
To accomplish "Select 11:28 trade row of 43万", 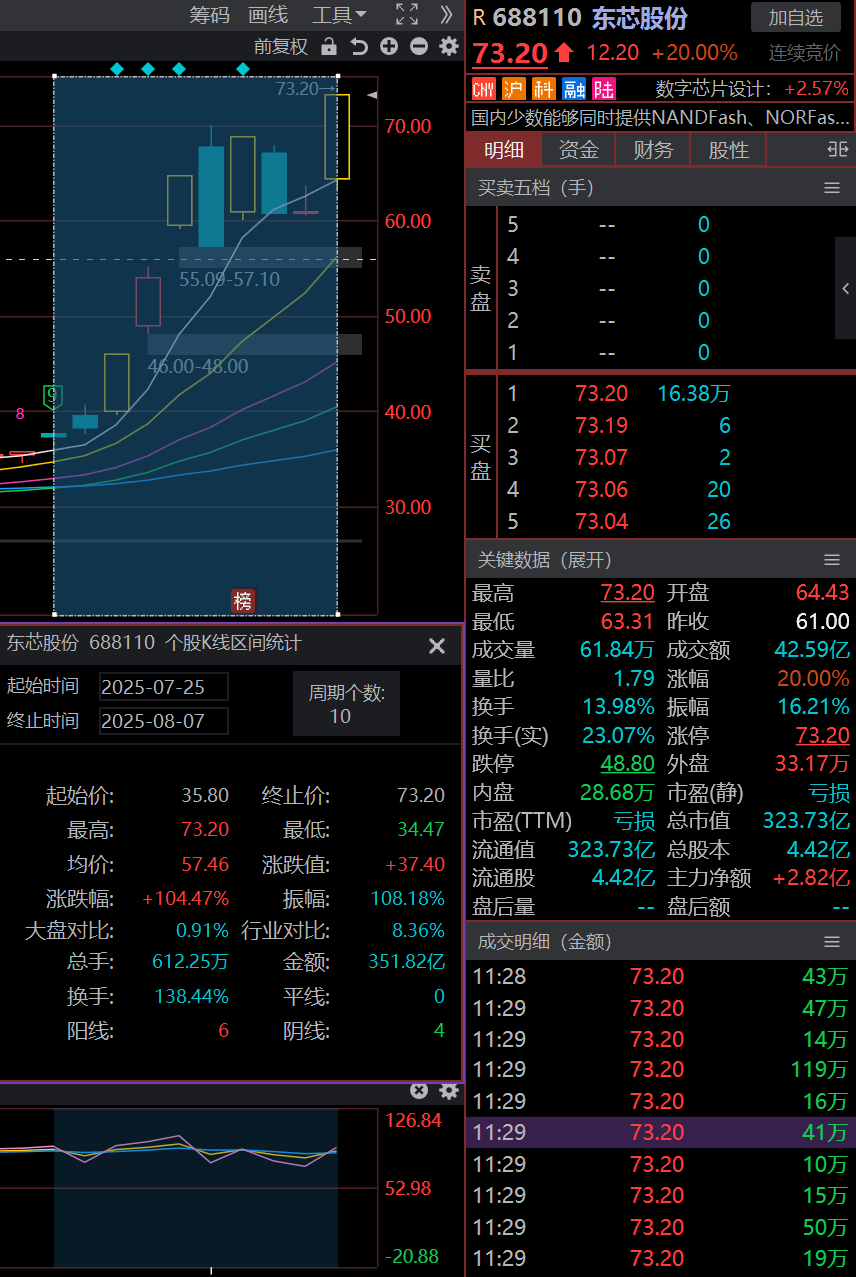I will click(660, 977).
